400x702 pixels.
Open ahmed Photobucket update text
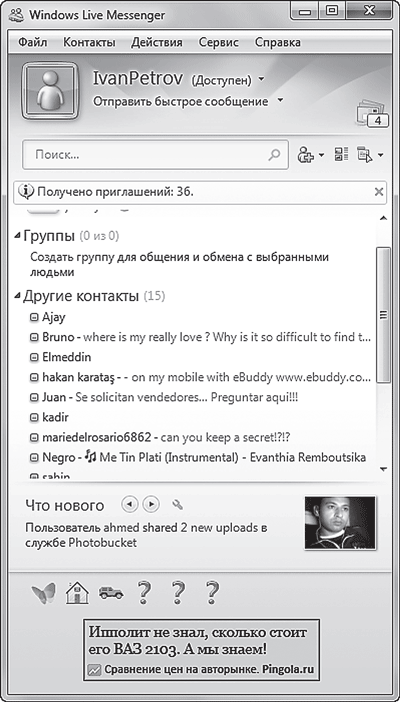click(146, 535)
